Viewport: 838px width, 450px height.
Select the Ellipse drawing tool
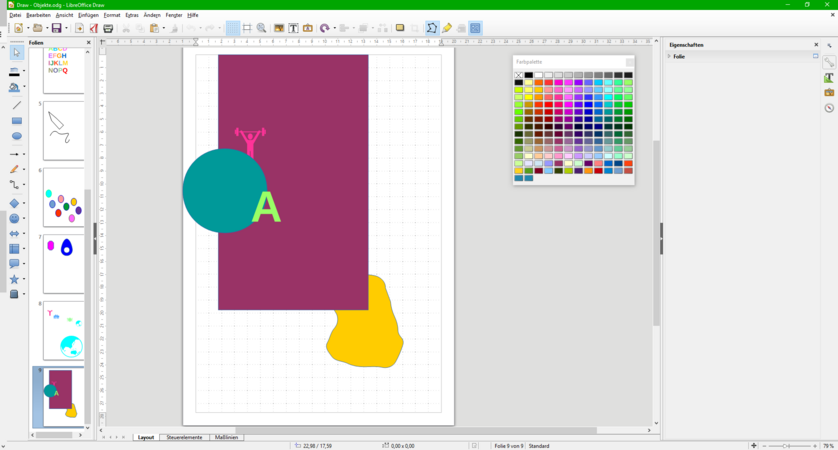tap(16, 136)
